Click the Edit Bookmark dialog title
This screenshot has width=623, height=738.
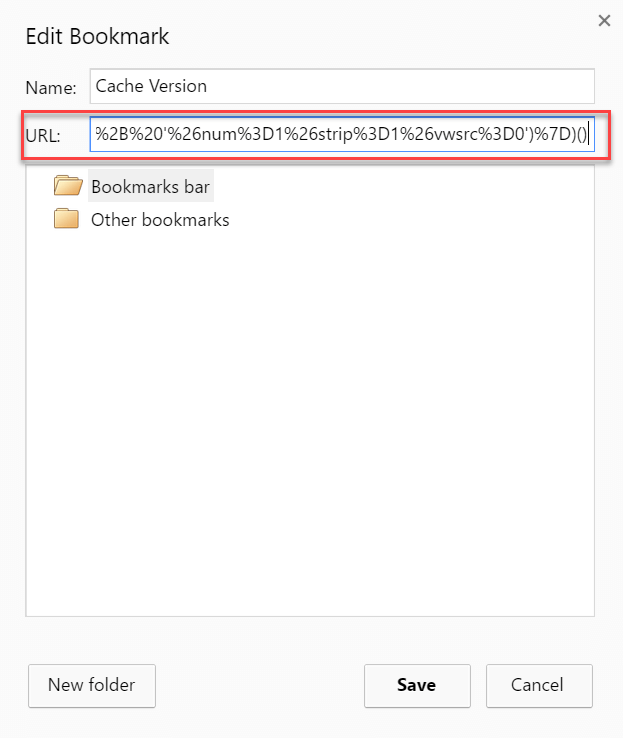pos(97,37)
